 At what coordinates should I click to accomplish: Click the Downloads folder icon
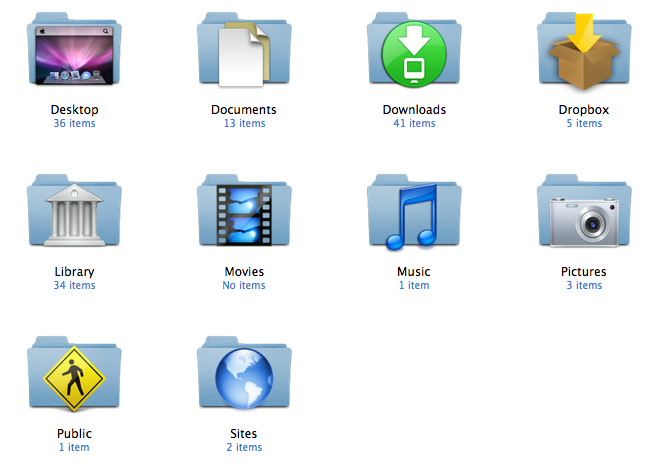(414, 50)
